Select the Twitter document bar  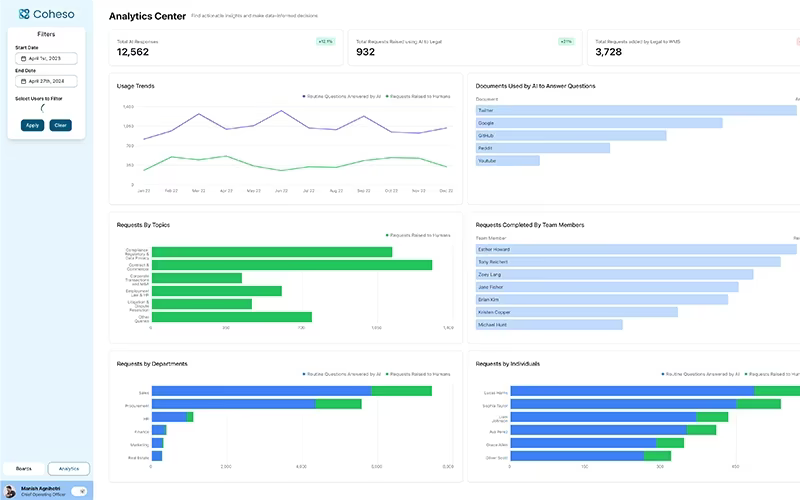[636, 110]
